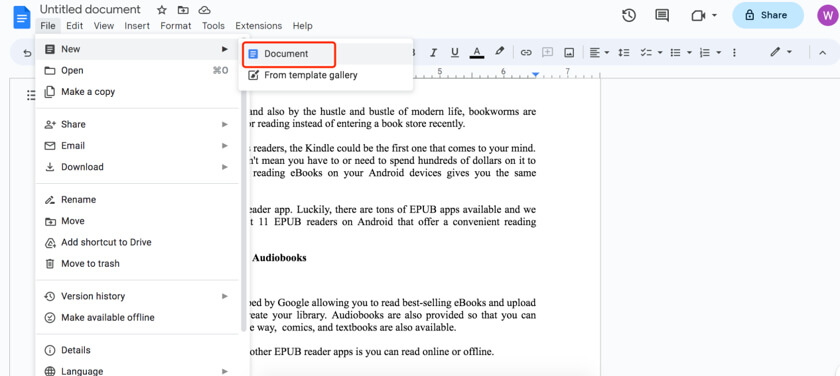Click the checklist icon
Screen dimensions: 840x376
[x=646, y=52]
